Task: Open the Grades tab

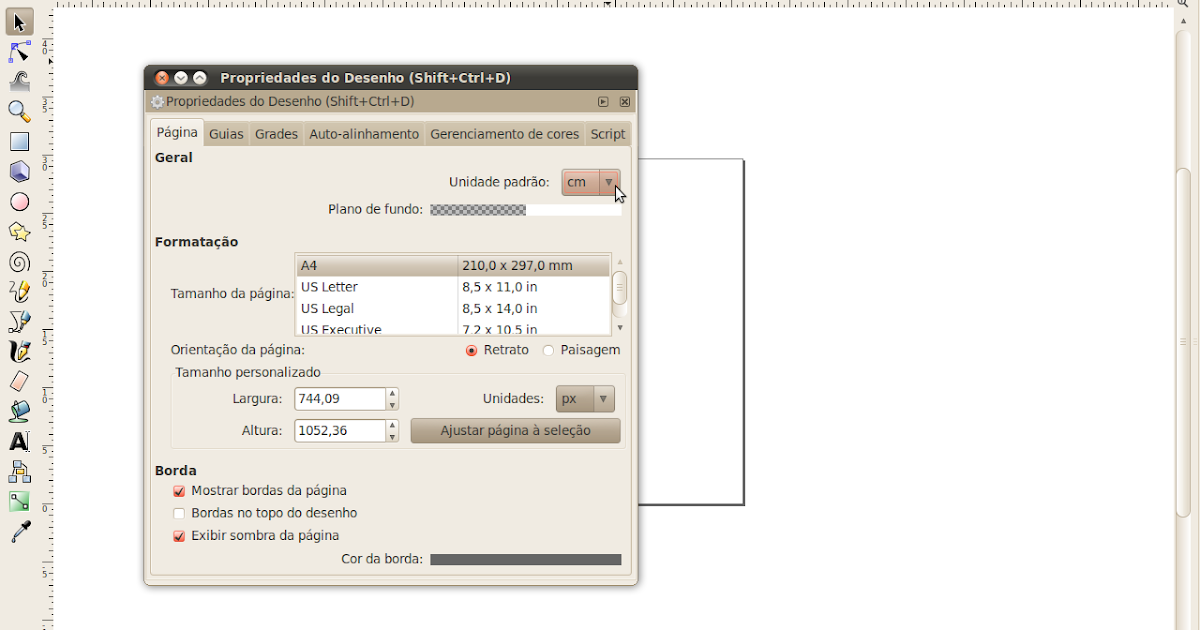Action: tap(276, 134)
